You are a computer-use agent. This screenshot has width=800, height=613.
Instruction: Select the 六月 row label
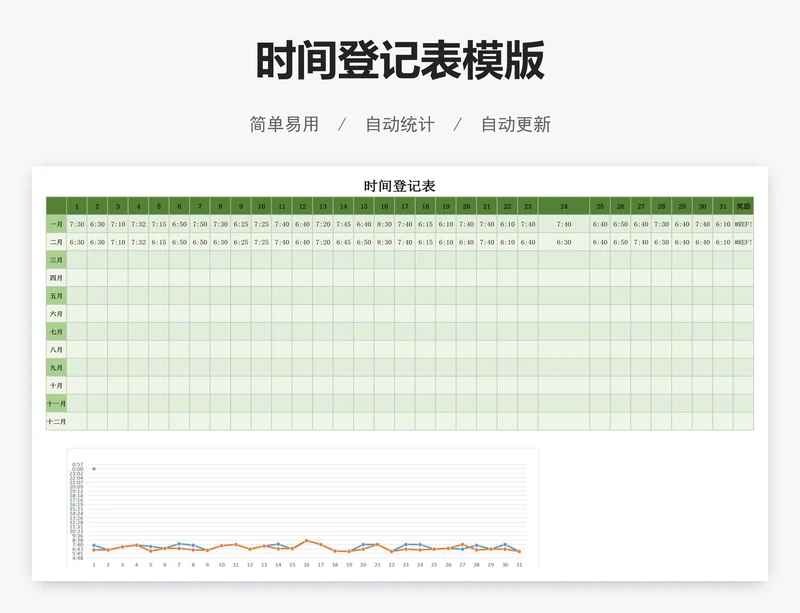coord(56,314)
